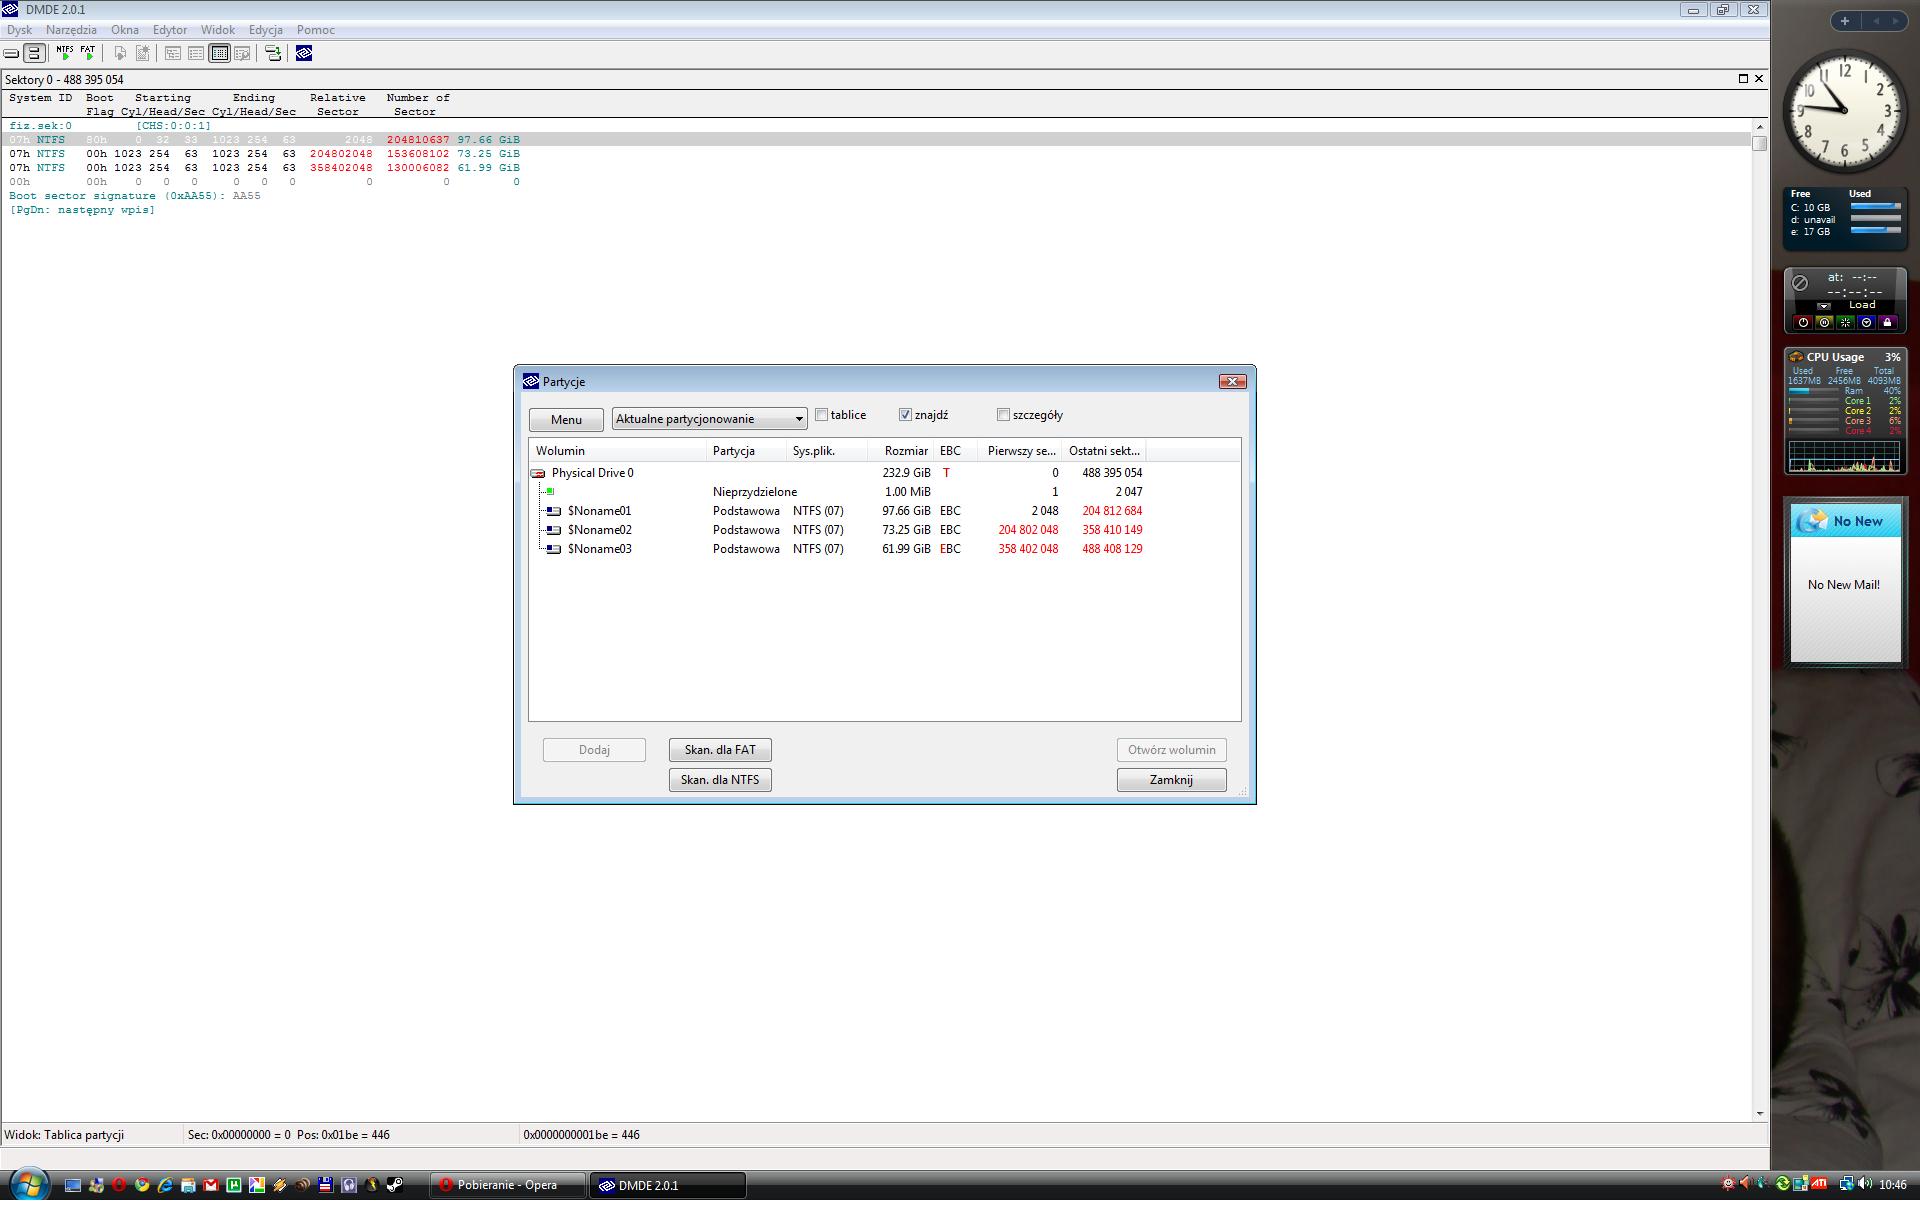Launch Steam from quick launch
The width and height of the screenshot is (1920, 1224).
point(395,1186)
